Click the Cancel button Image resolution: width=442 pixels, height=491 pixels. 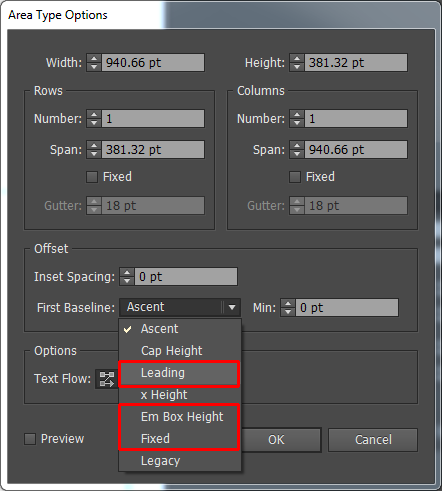tap(373, 440)
